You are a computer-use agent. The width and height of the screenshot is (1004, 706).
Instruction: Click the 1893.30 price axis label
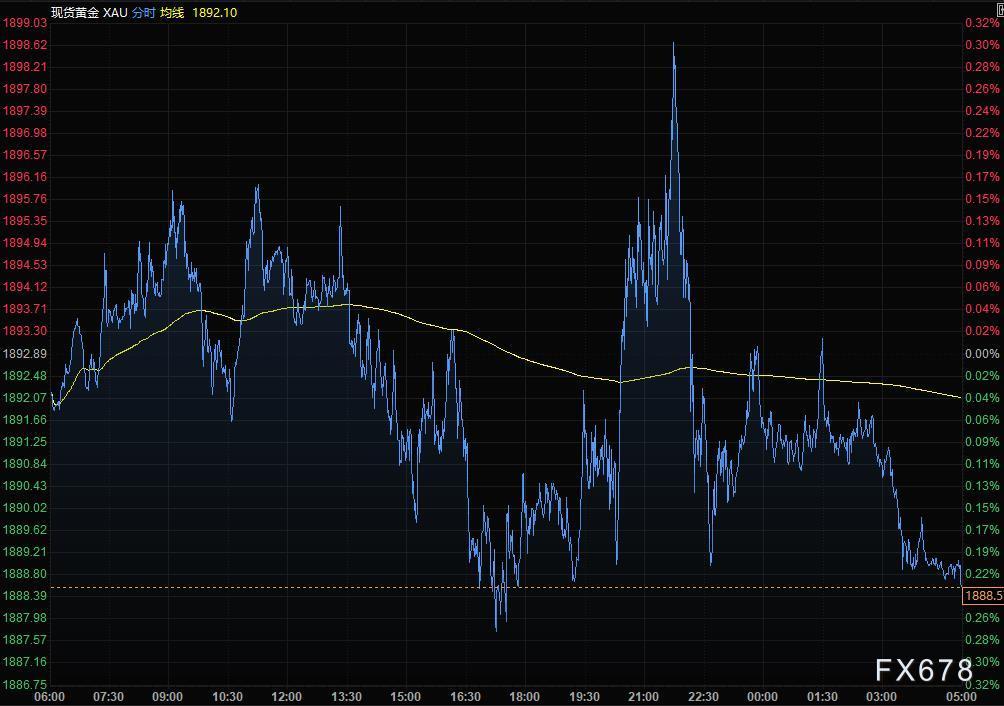[25, 331]
